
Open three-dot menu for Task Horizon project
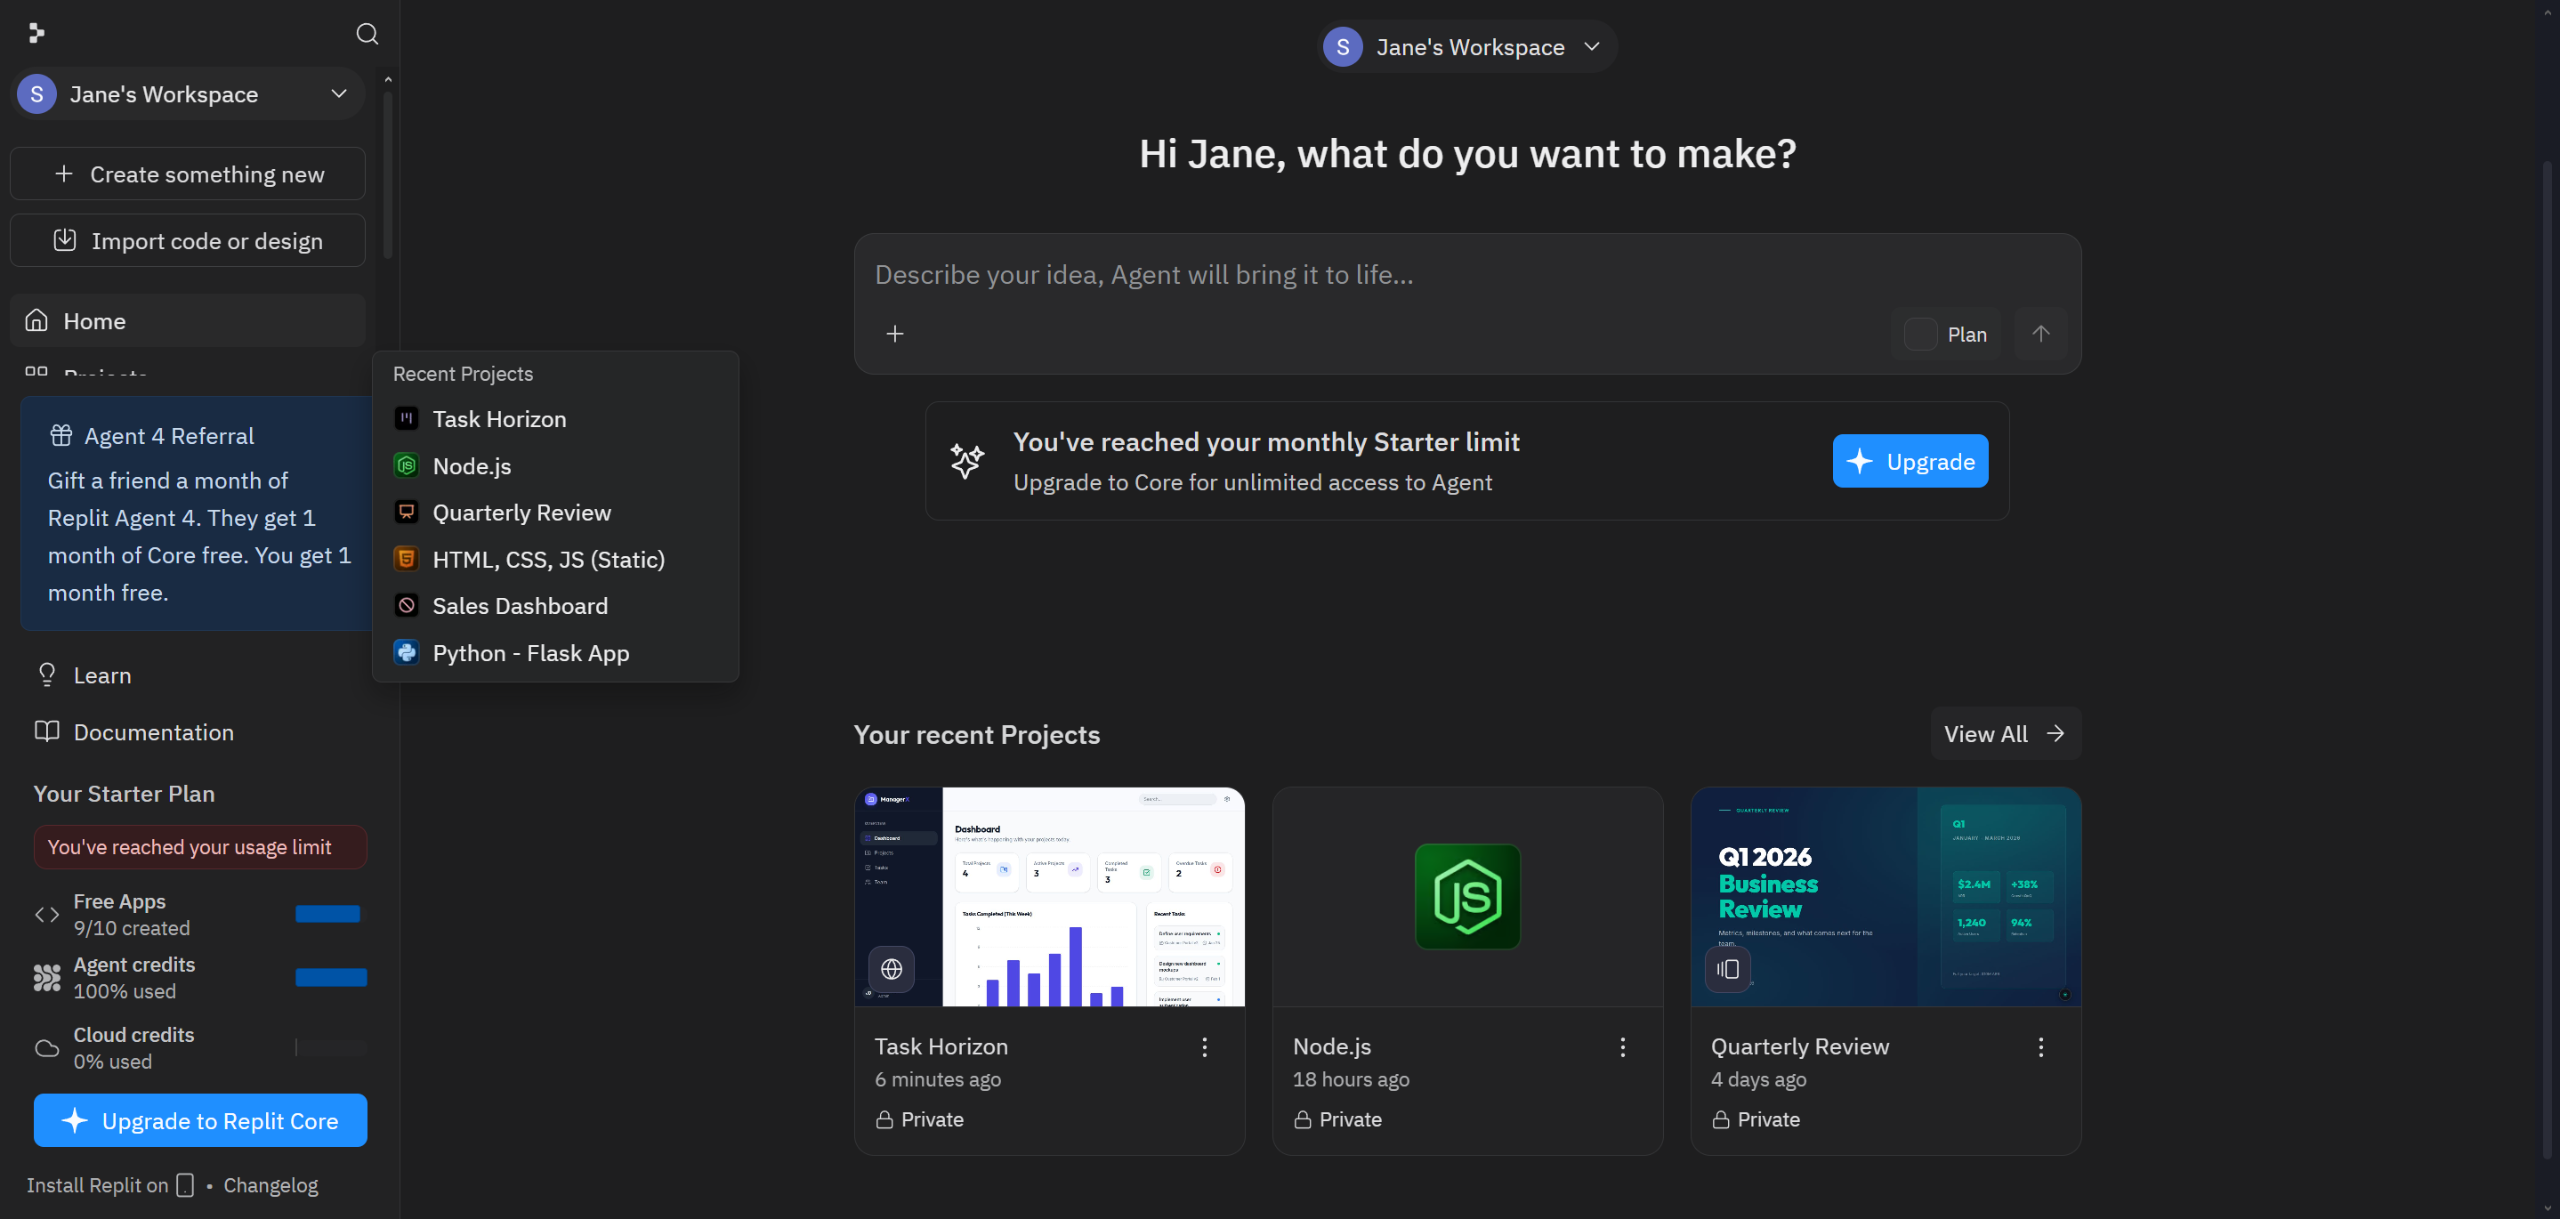click(x=1204, y=1047)
